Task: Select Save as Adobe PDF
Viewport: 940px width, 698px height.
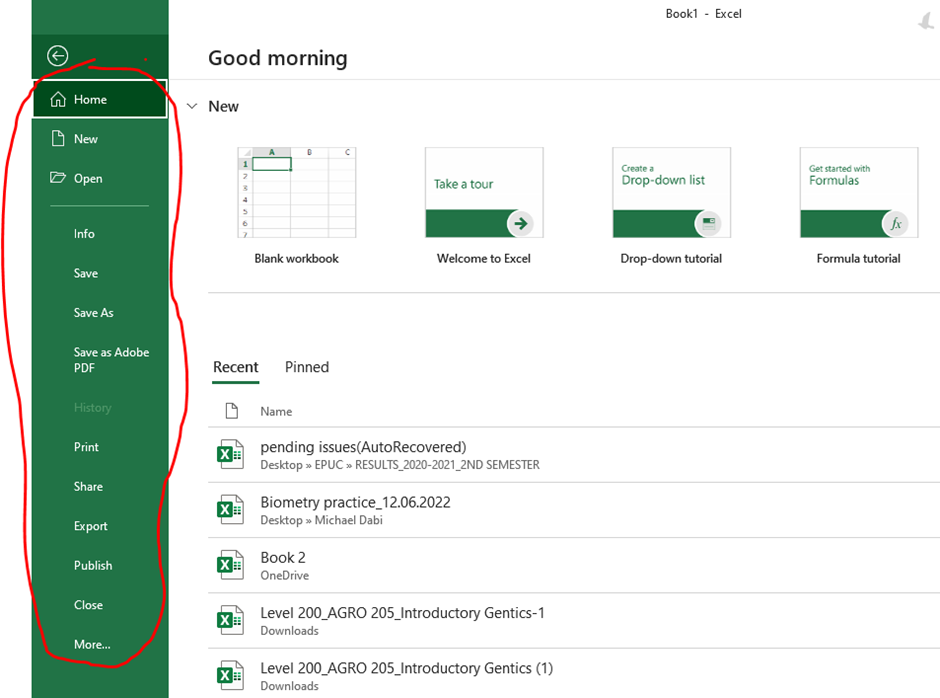Action: [x=112, y=360]
